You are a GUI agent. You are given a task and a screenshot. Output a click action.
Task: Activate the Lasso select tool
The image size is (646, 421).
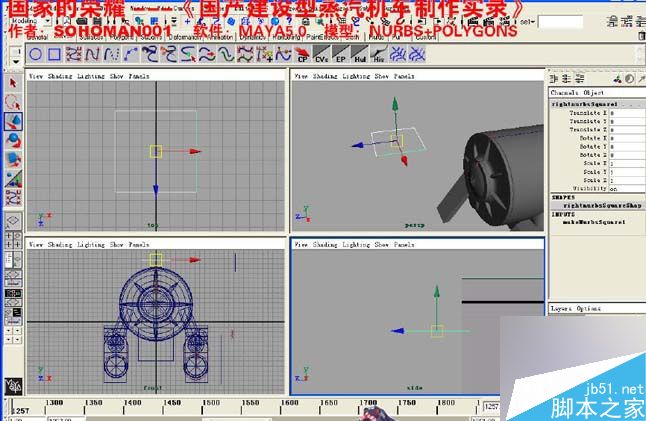13,102
